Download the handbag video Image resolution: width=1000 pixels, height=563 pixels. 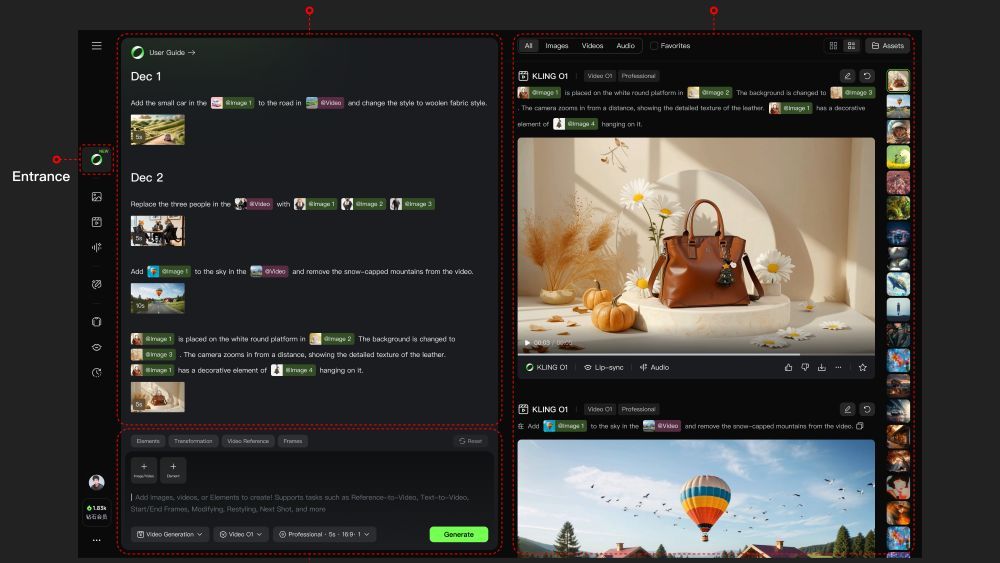tap(821, 367)
